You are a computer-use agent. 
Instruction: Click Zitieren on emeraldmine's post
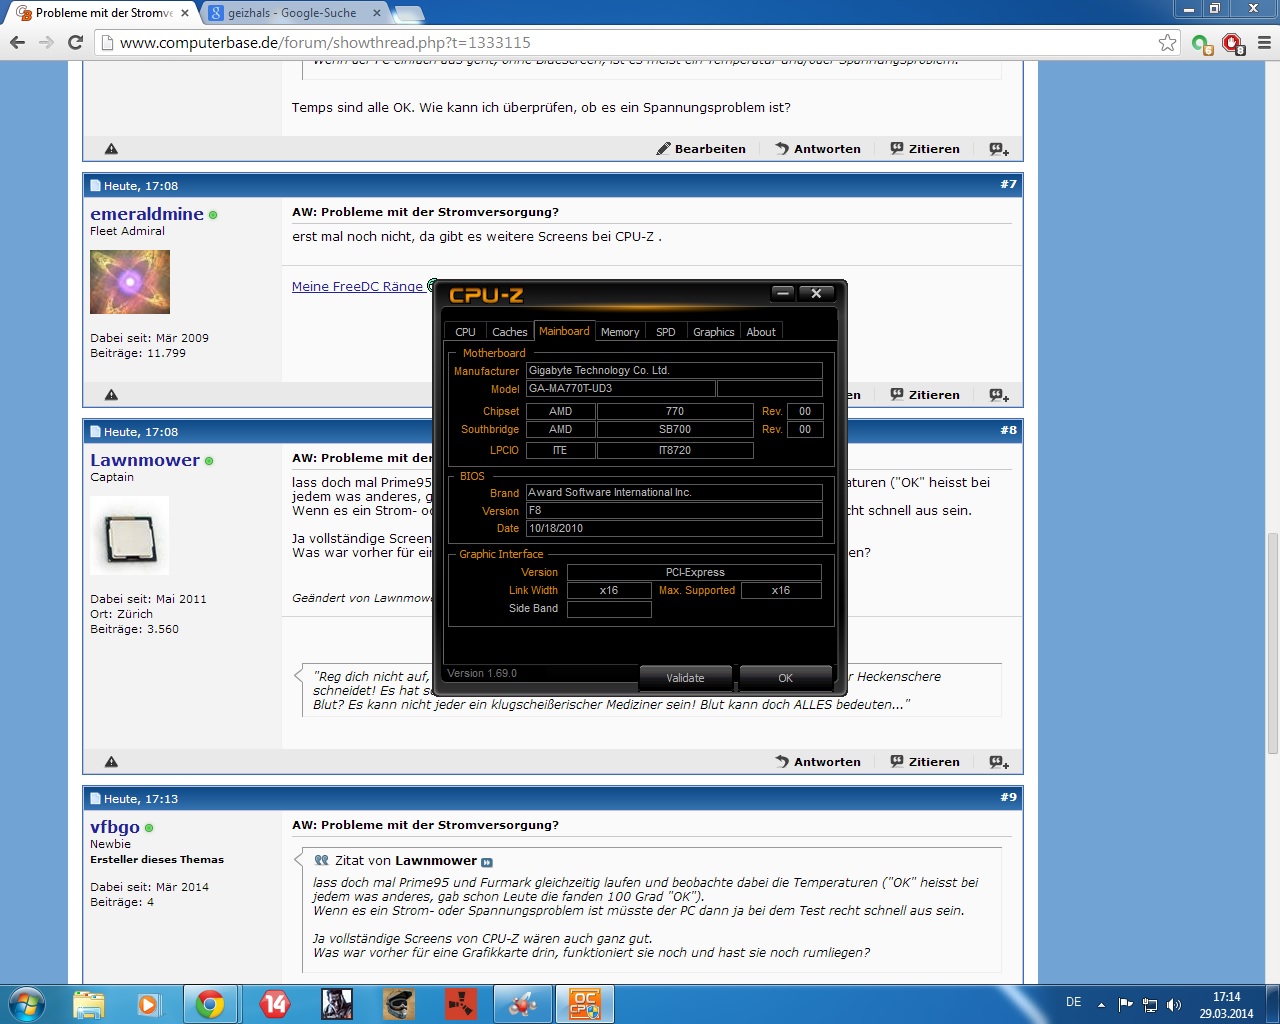[925, 395]
